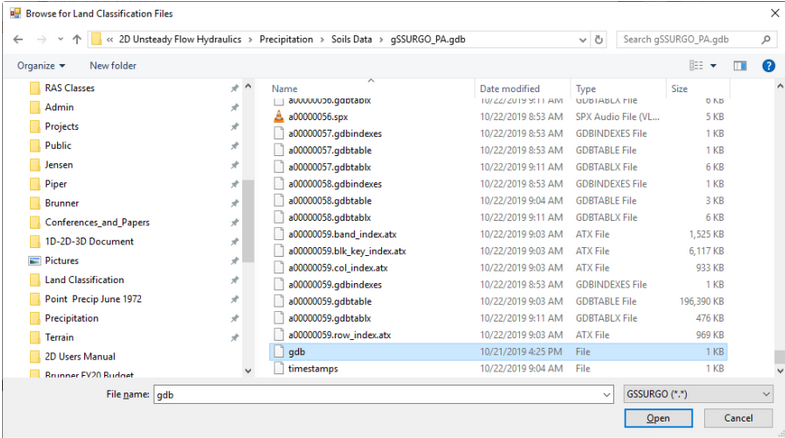Sort by Date modified column header

click(x=510, y=89)
